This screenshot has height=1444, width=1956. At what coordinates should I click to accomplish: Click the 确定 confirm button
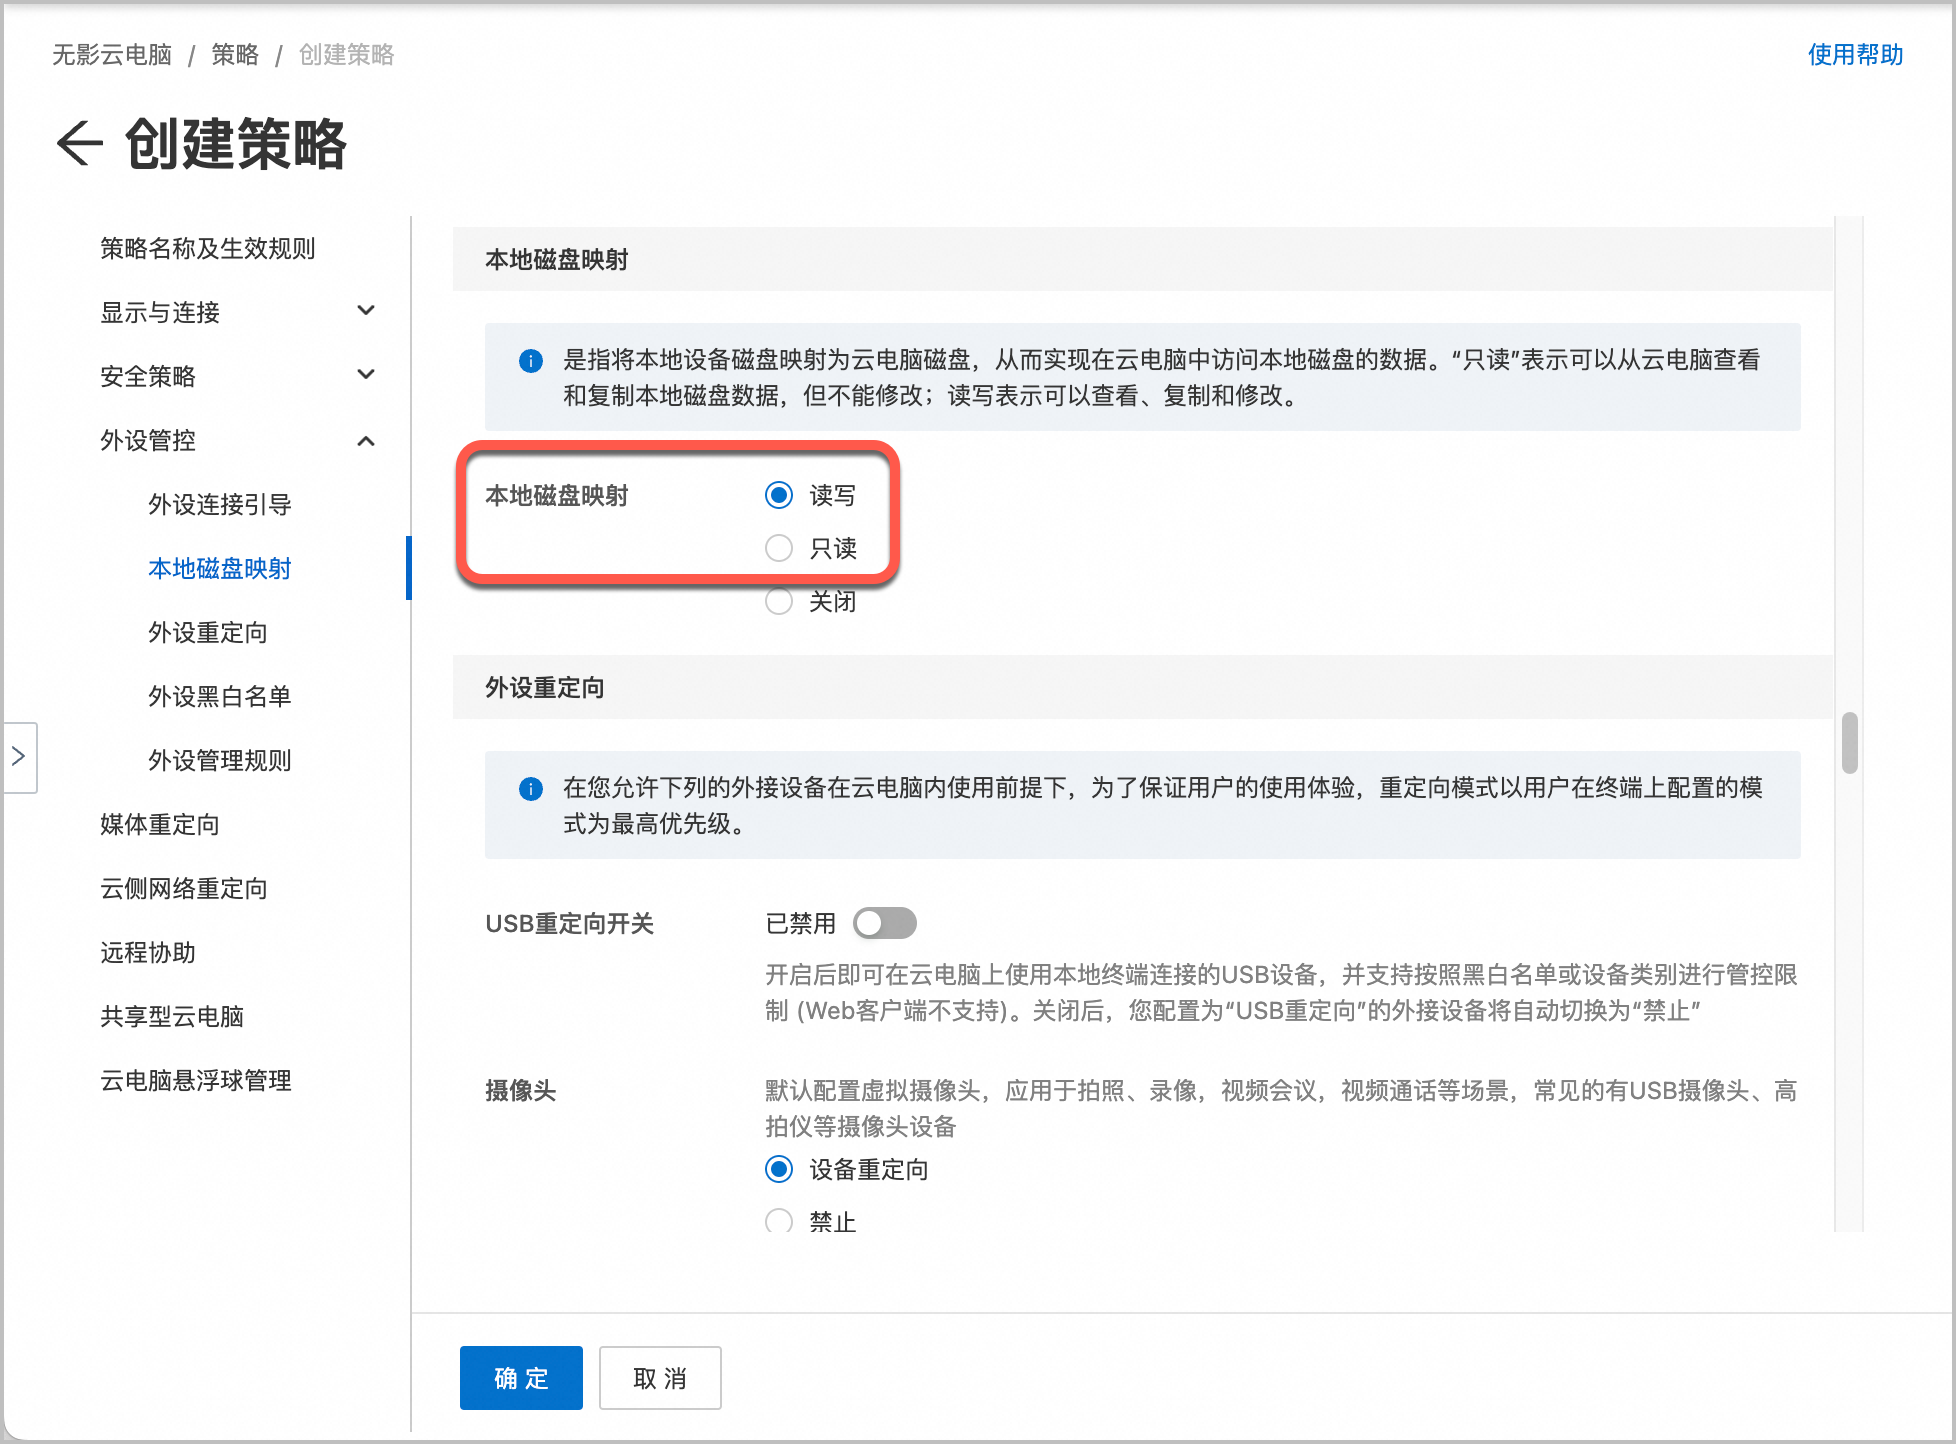pos(520,1378)
